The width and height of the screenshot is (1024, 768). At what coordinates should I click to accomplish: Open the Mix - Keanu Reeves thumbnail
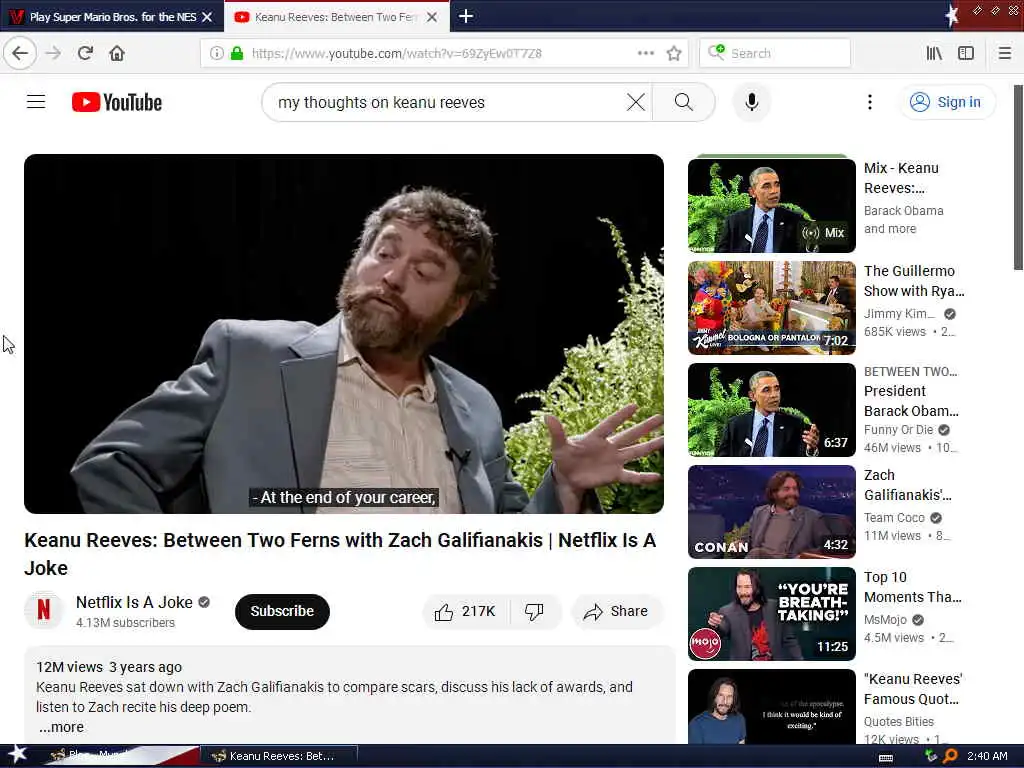coord(772,206)
